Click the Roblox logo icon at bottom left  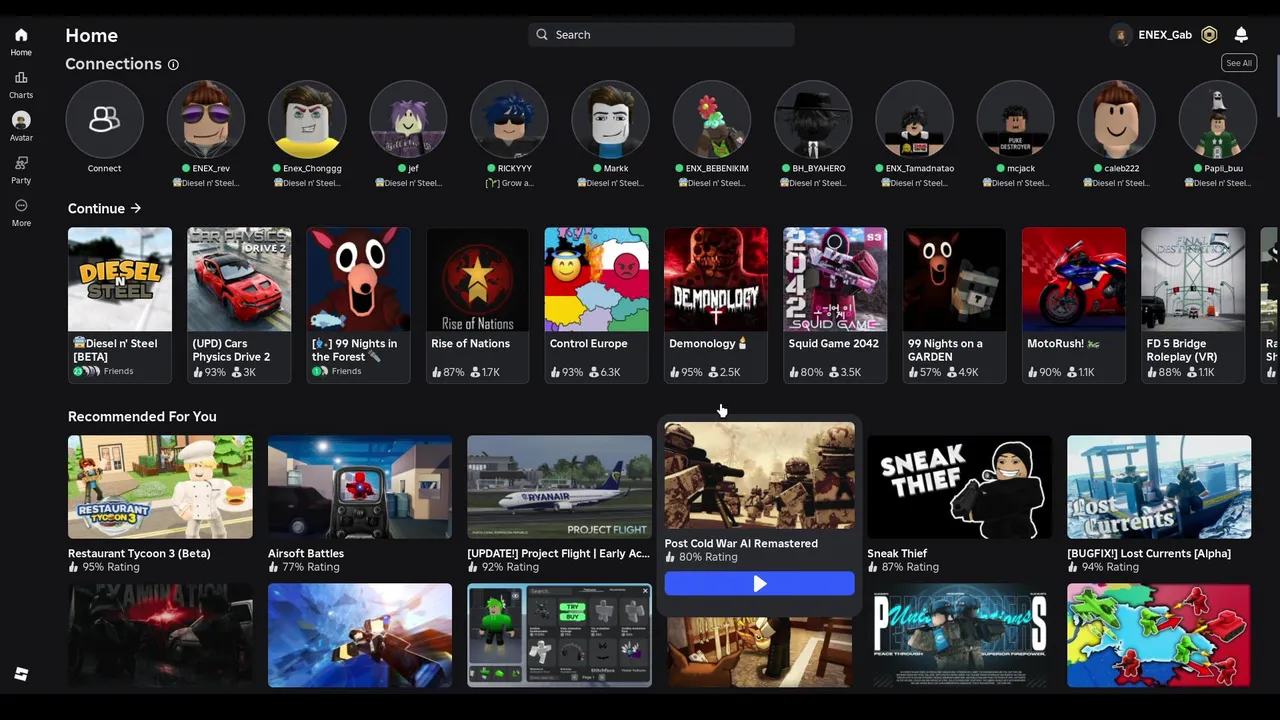click(x=21, y=674)
